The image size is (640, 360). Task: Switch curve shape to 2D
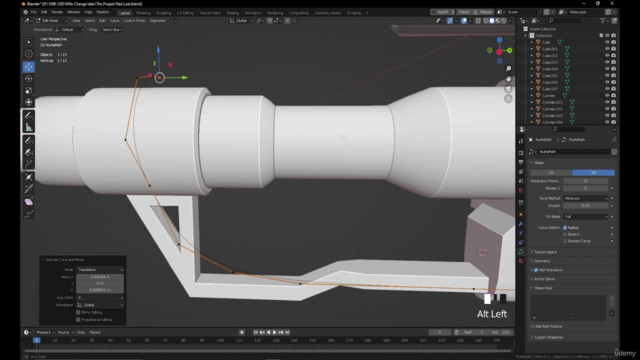(x=551, y=173)
